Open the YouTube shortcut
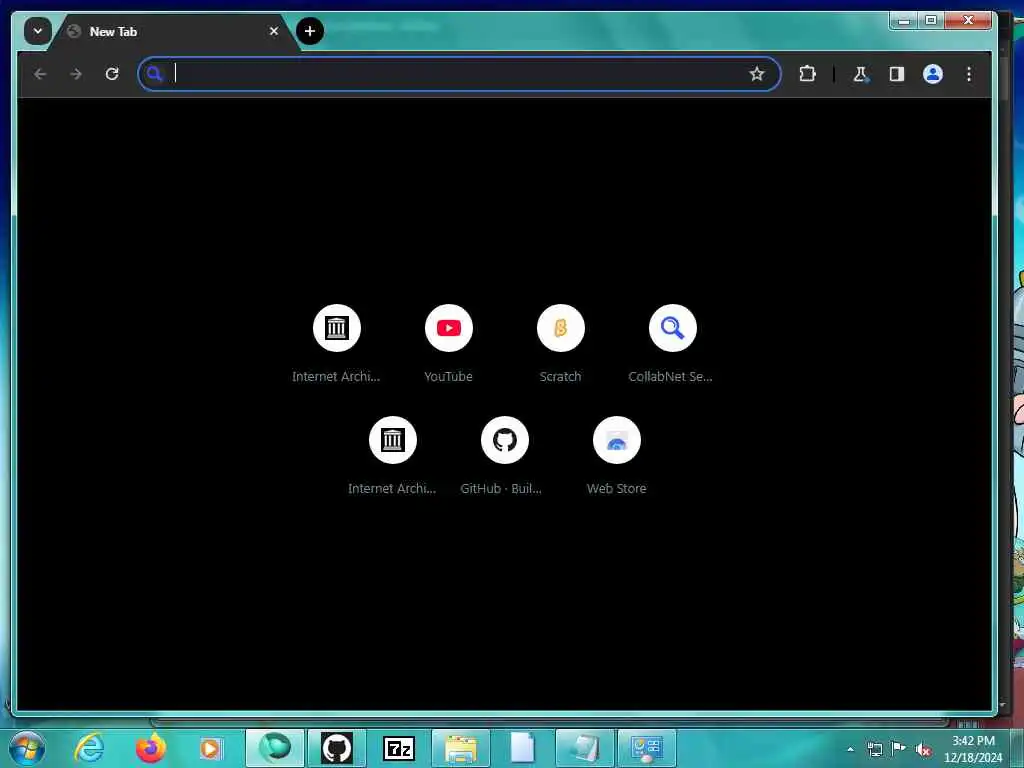The width and height of the screenshot is (1024, 768). [x=449, y=328]
